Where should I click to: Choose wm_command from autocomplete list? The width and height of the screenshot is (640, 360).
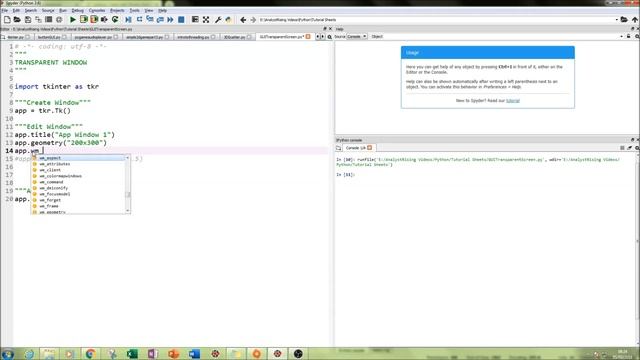click(79, 182)
